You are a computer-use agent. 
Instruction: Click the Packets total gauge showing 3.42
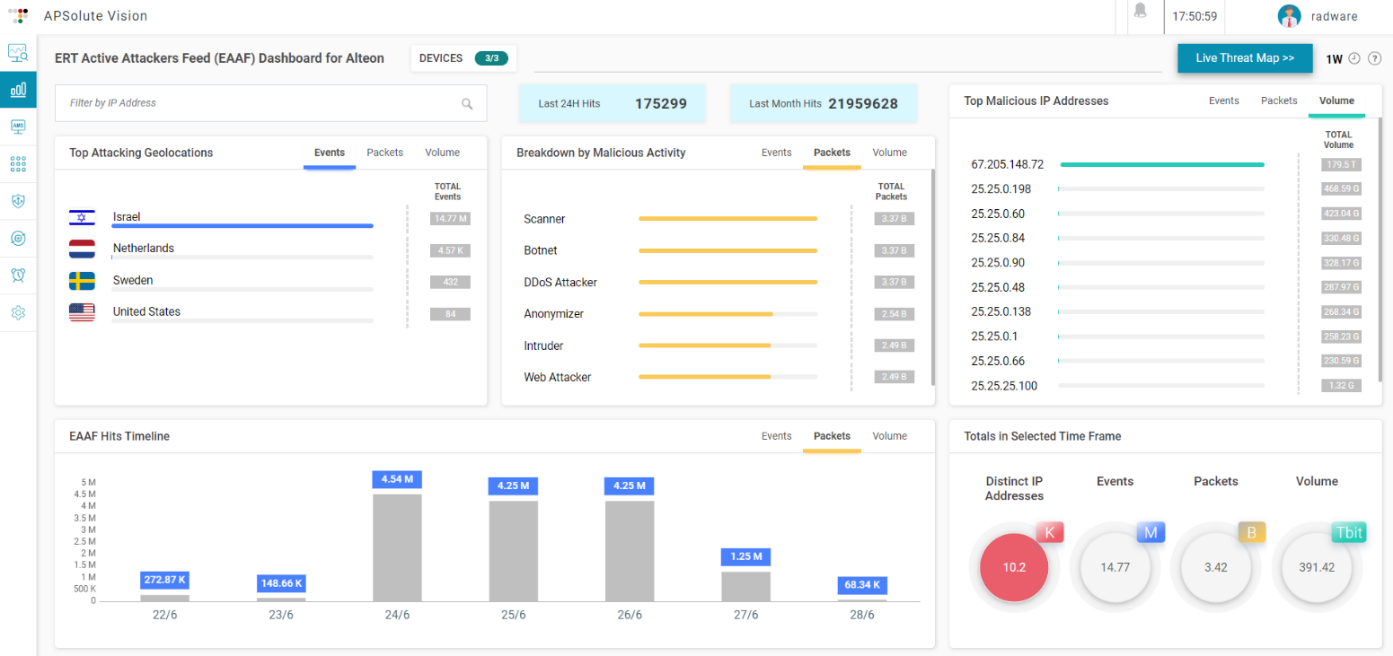tap(1216, 567)
